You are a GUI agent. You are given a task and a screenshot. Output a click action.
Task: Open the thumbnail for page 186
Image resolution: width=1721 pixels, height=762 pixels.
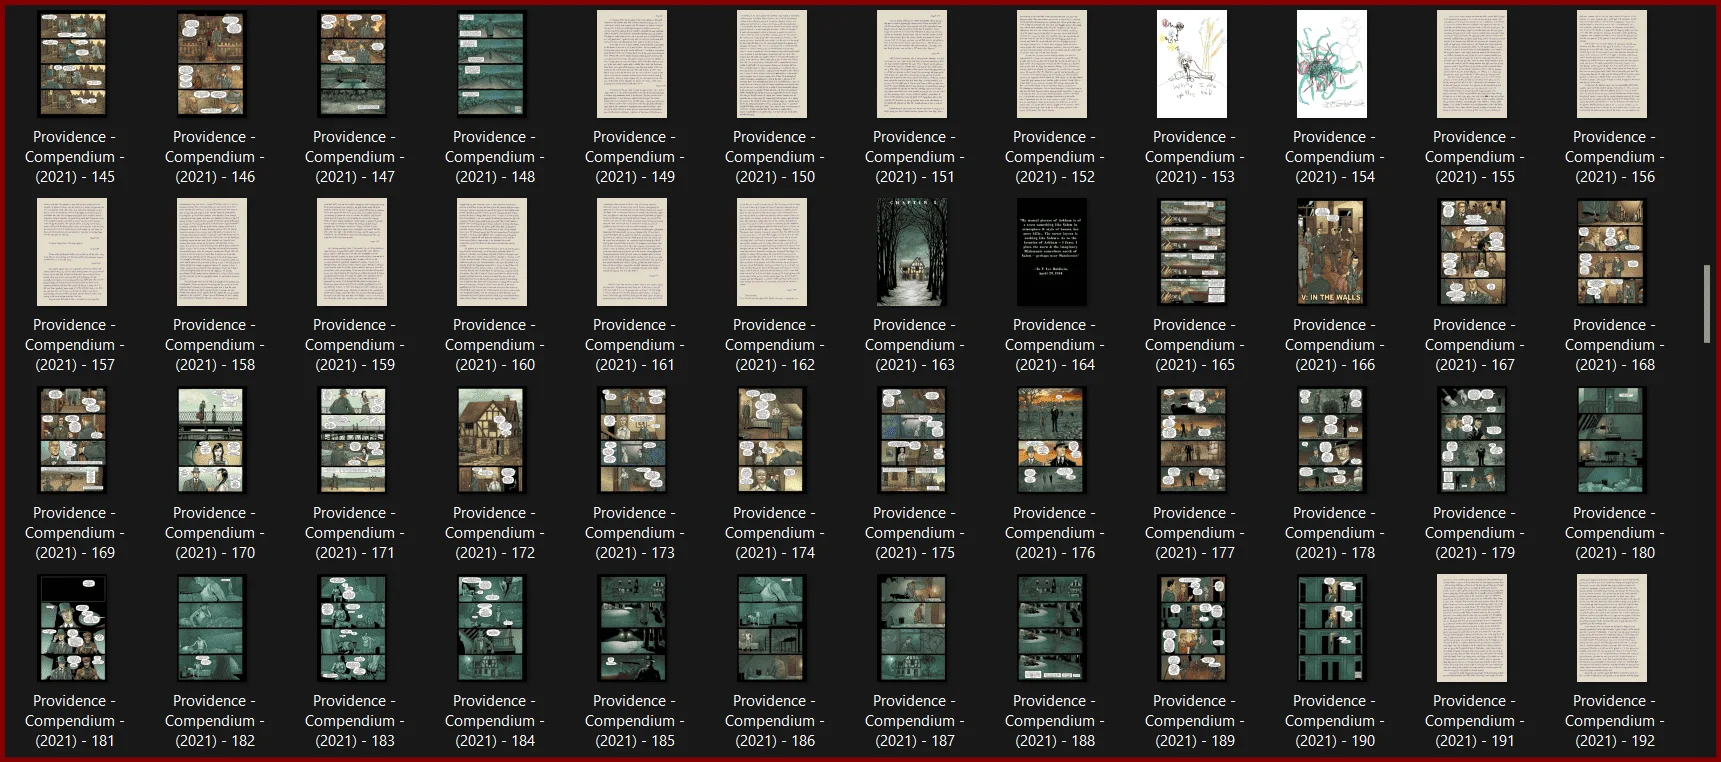coord(772,628)
